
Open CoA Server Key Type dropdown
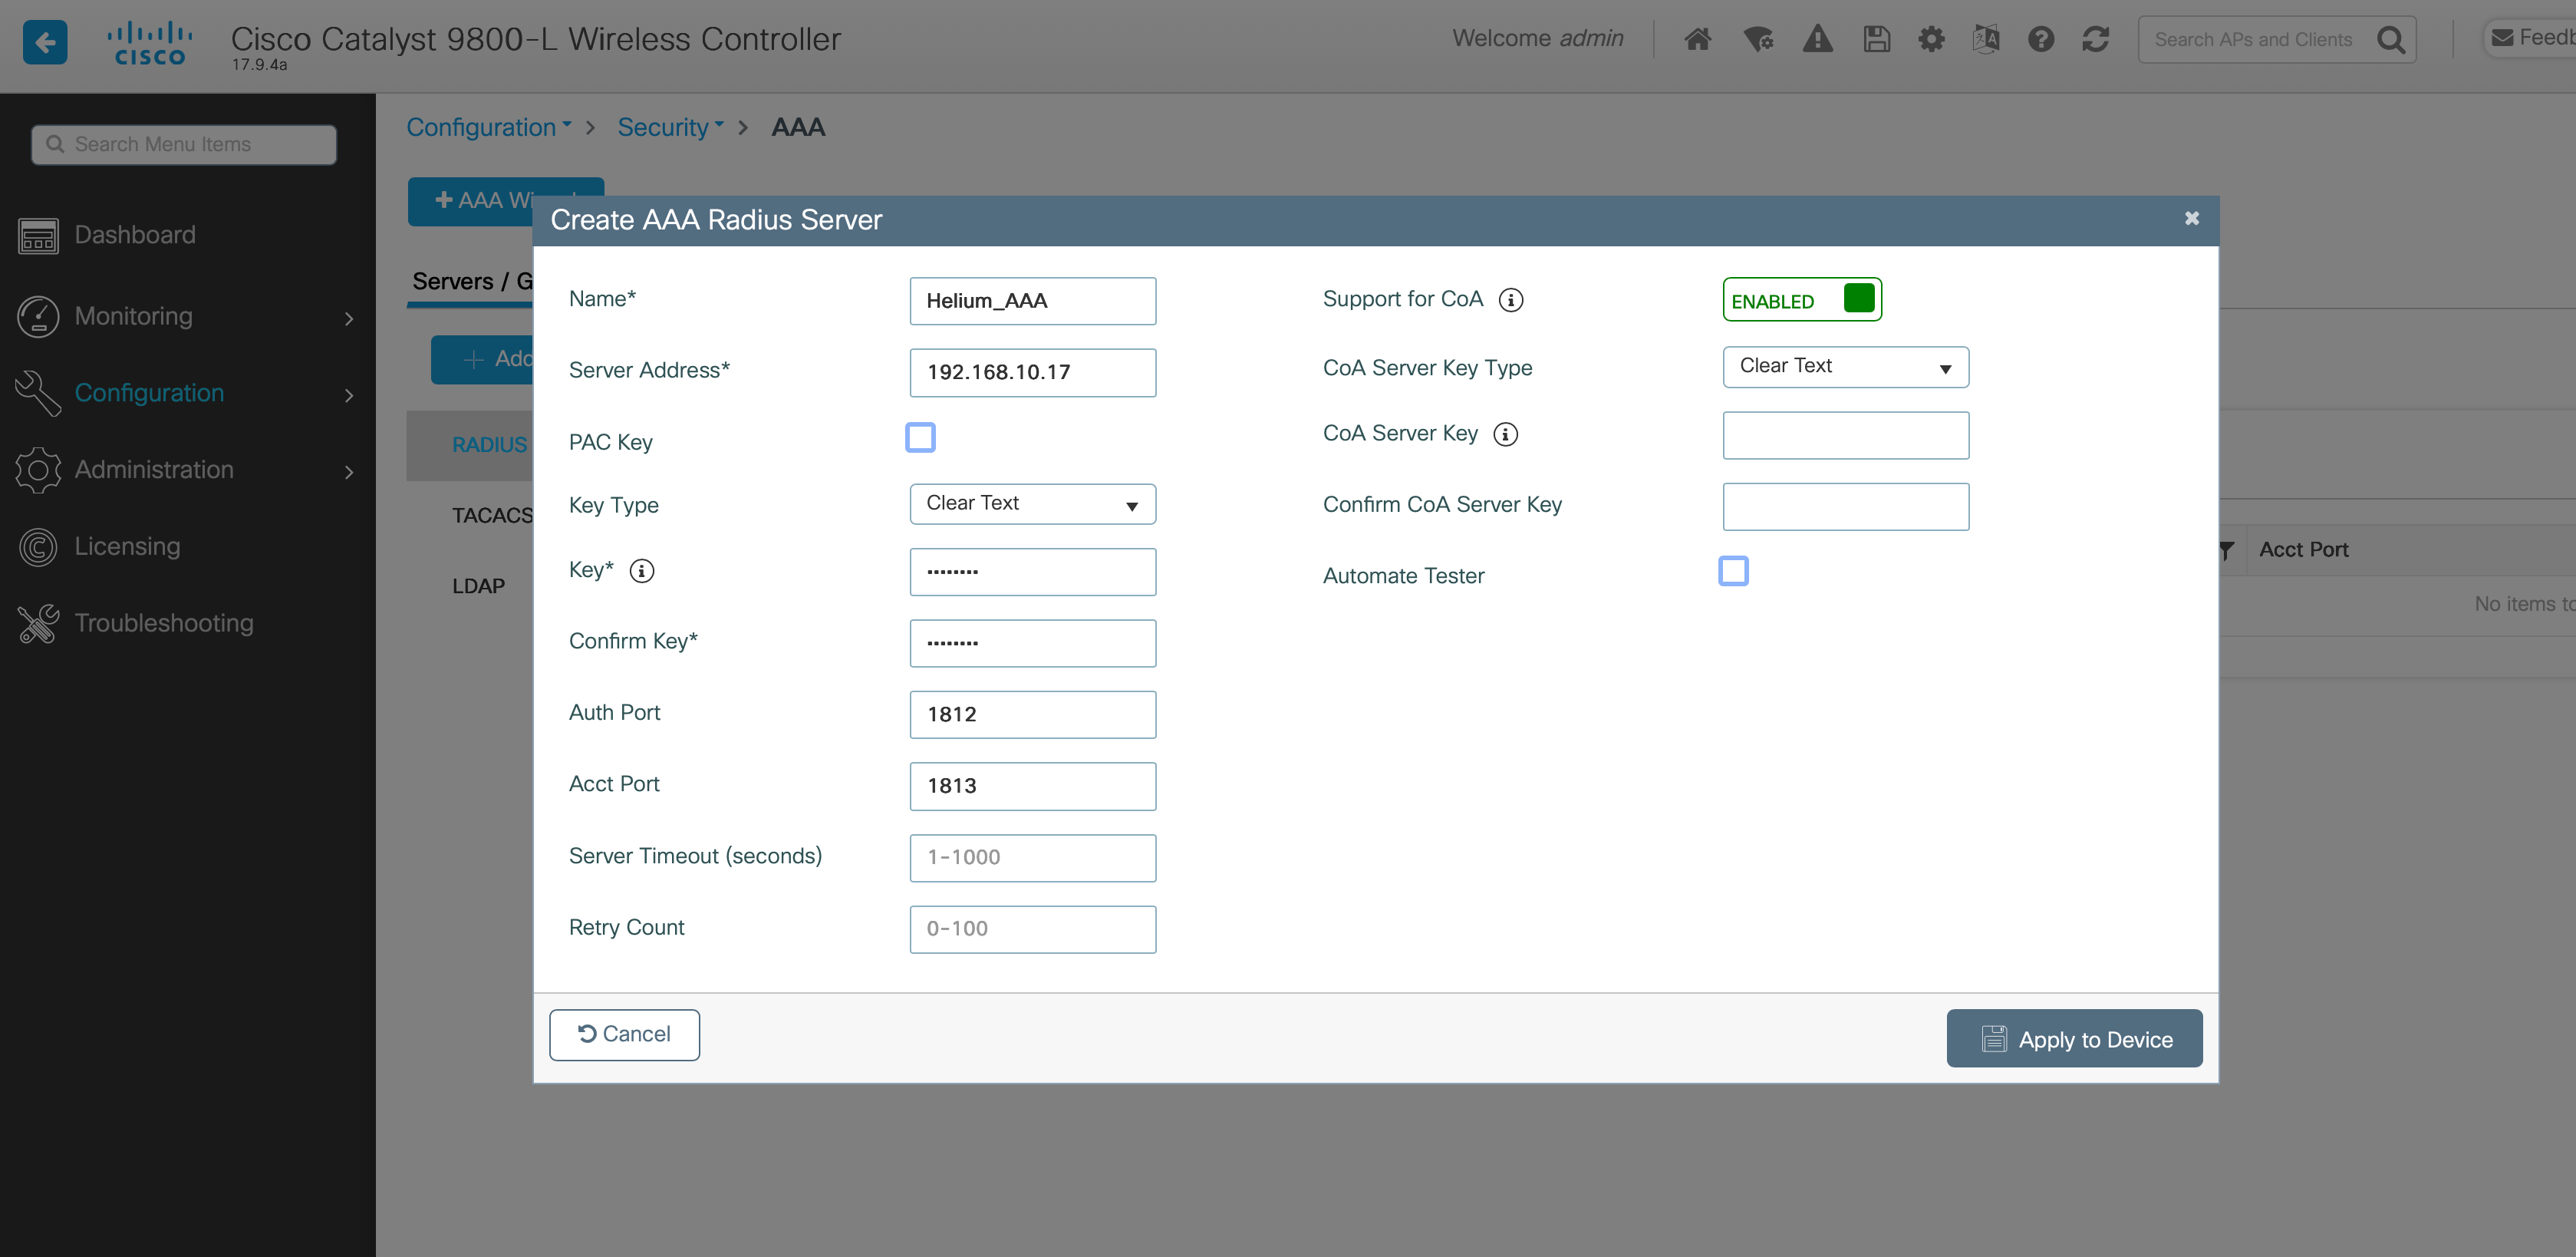(x=1845, y=367)
